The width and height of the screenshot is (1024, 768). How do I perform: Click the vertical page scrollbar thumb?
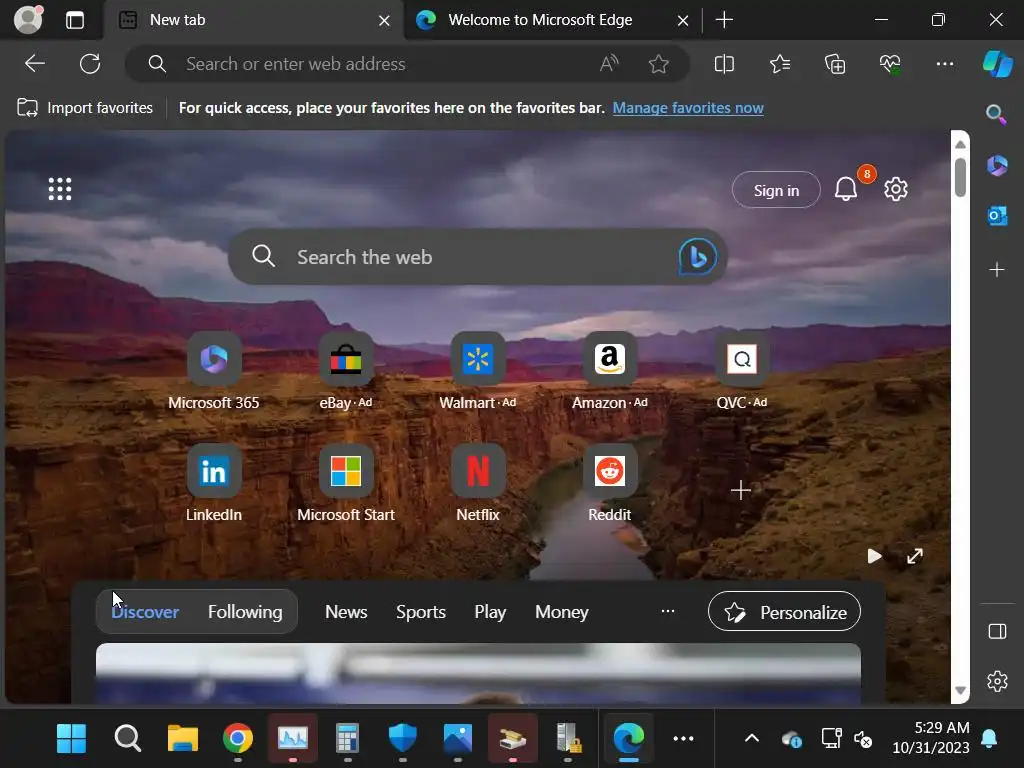click(960, 176)
